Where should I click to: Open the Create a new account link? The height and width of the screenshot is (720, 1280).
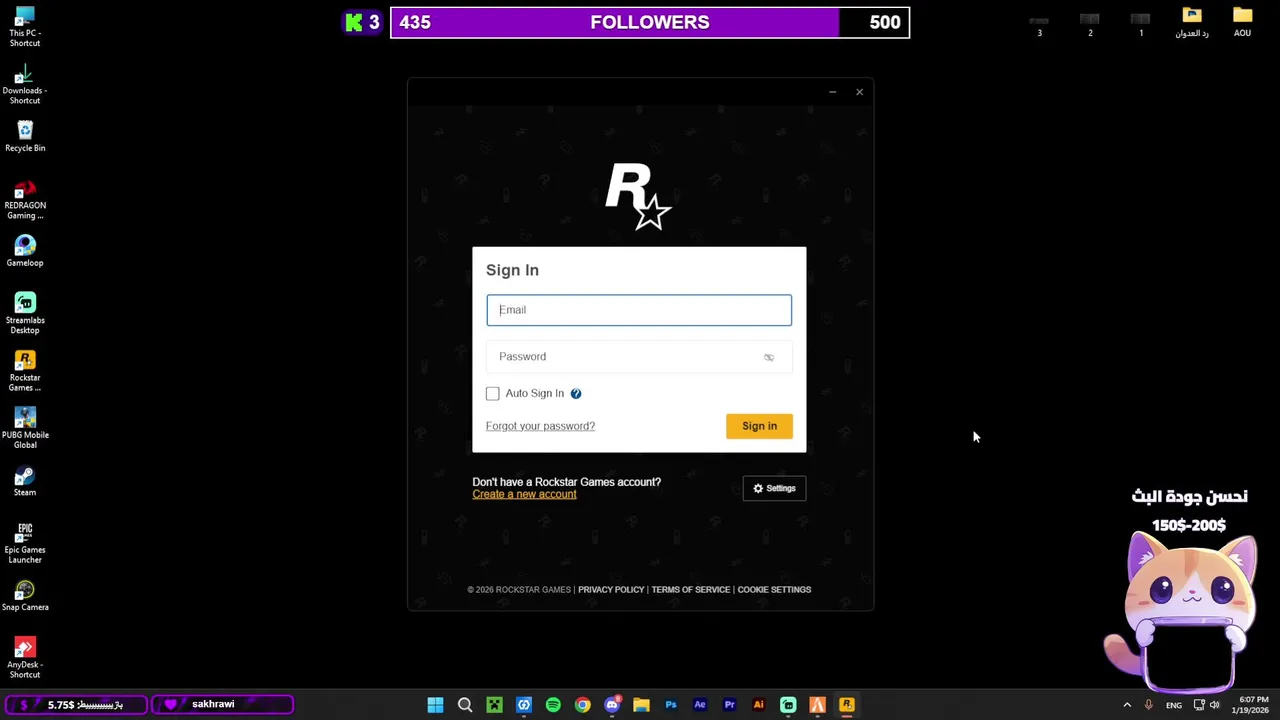coord(524,494)
